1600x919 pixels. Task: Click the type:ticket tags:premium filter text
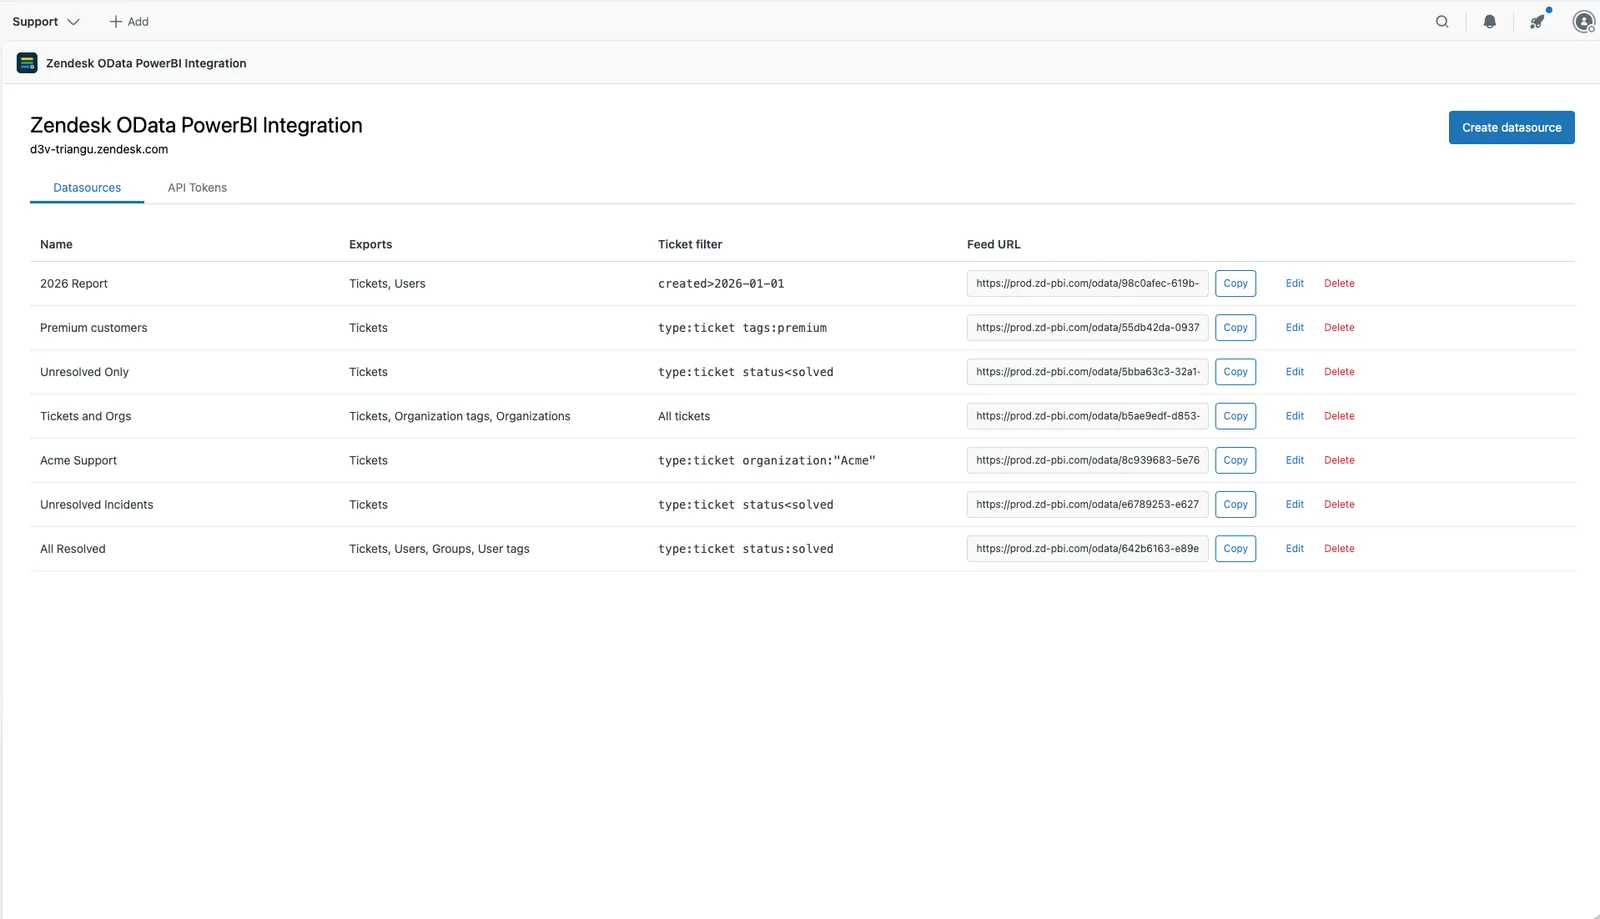pyautogui.click(x=742, y=328)
